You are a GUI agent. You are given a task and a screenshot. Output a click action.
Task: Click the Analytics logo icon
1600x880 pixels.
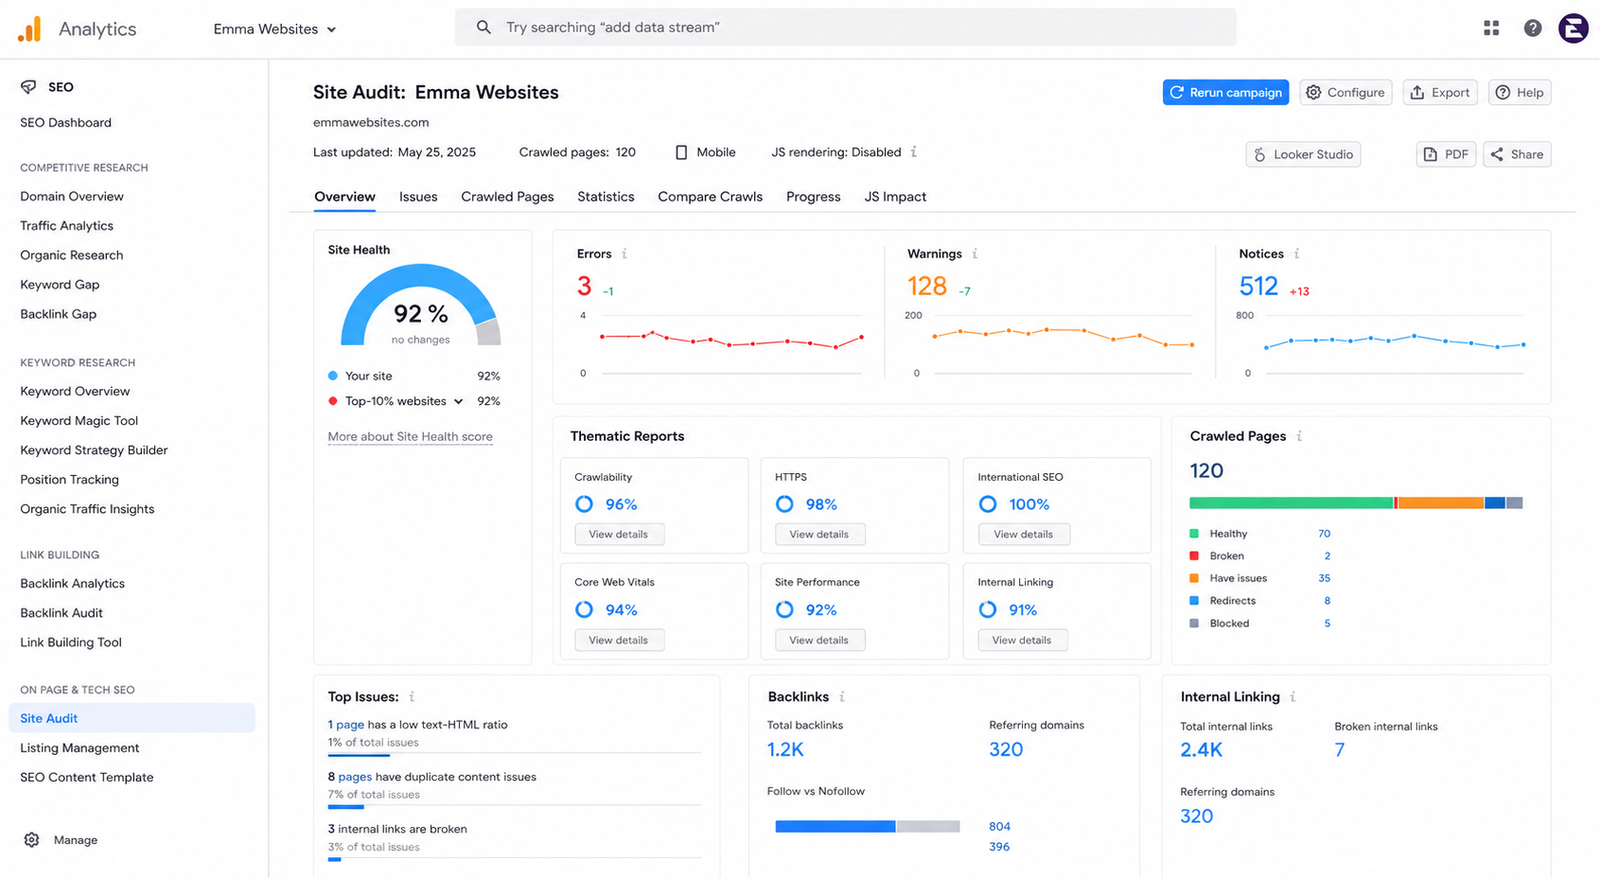click(x=30, y=29)
